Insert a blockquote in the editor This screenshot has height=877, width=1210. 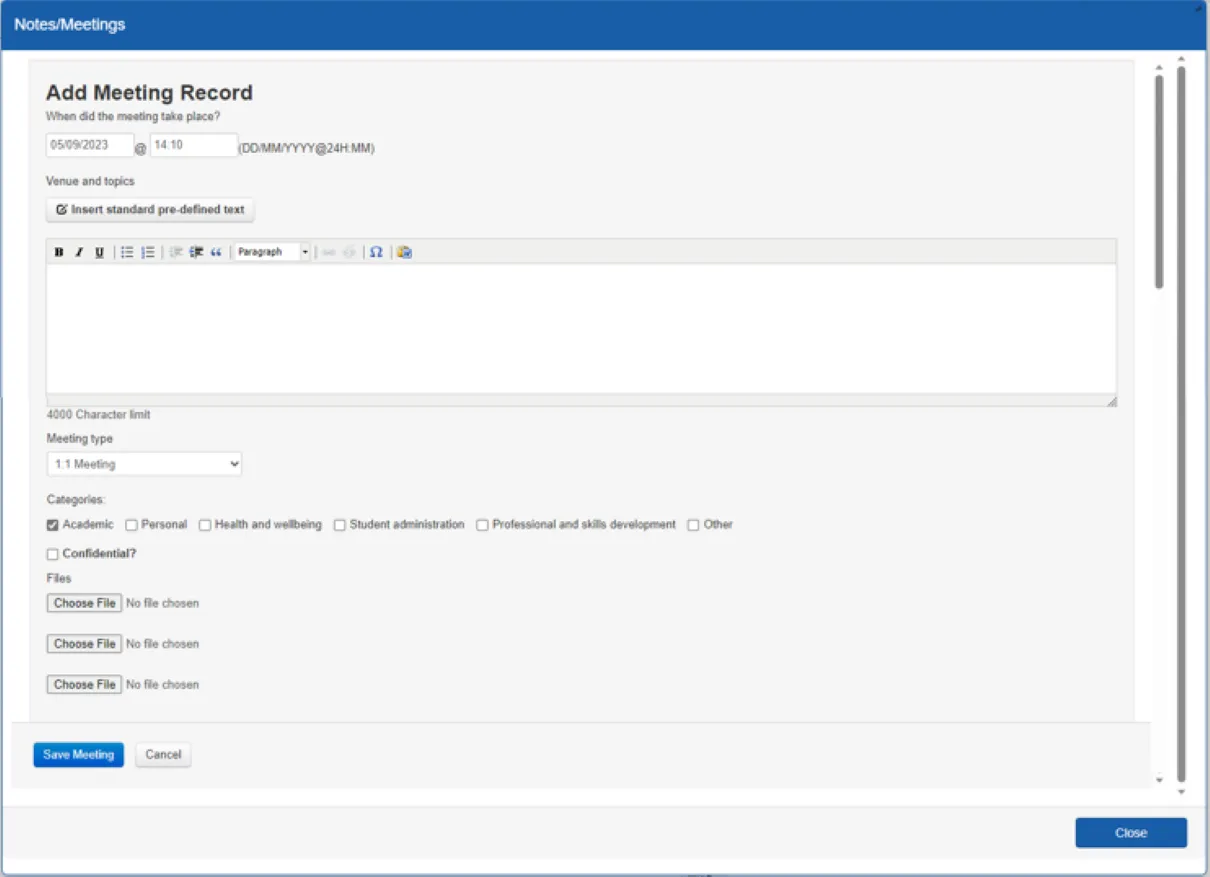tap(217, 252)
